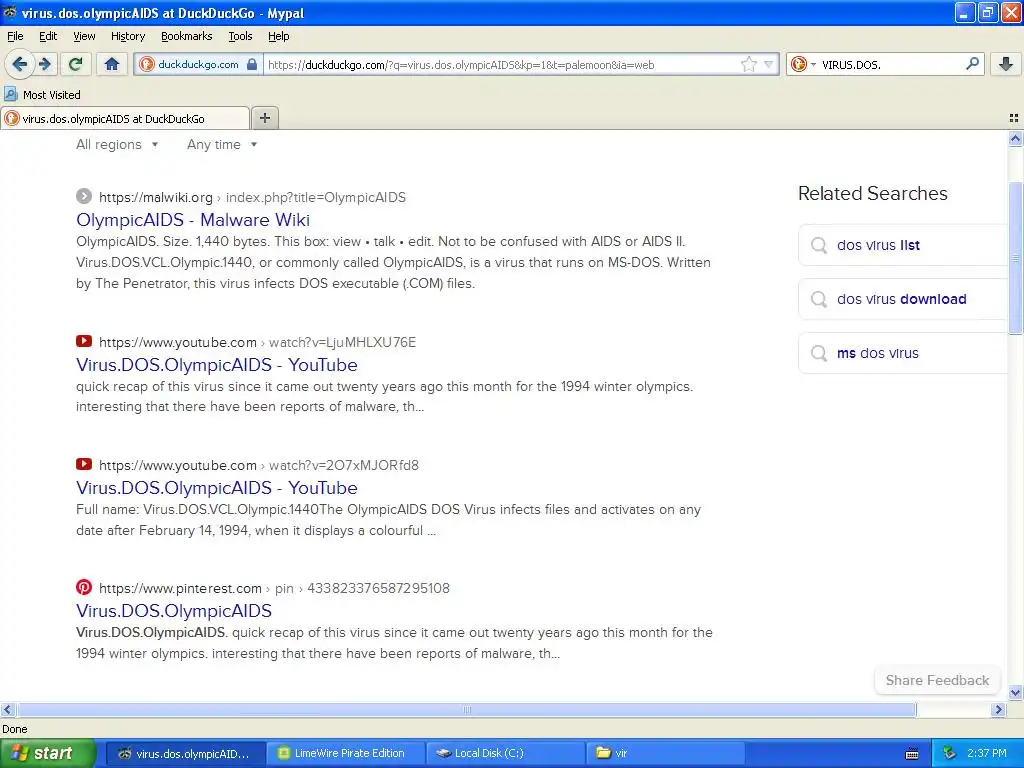Search related 'dos virus download'

pyautogui.click(x=902, y=299)
